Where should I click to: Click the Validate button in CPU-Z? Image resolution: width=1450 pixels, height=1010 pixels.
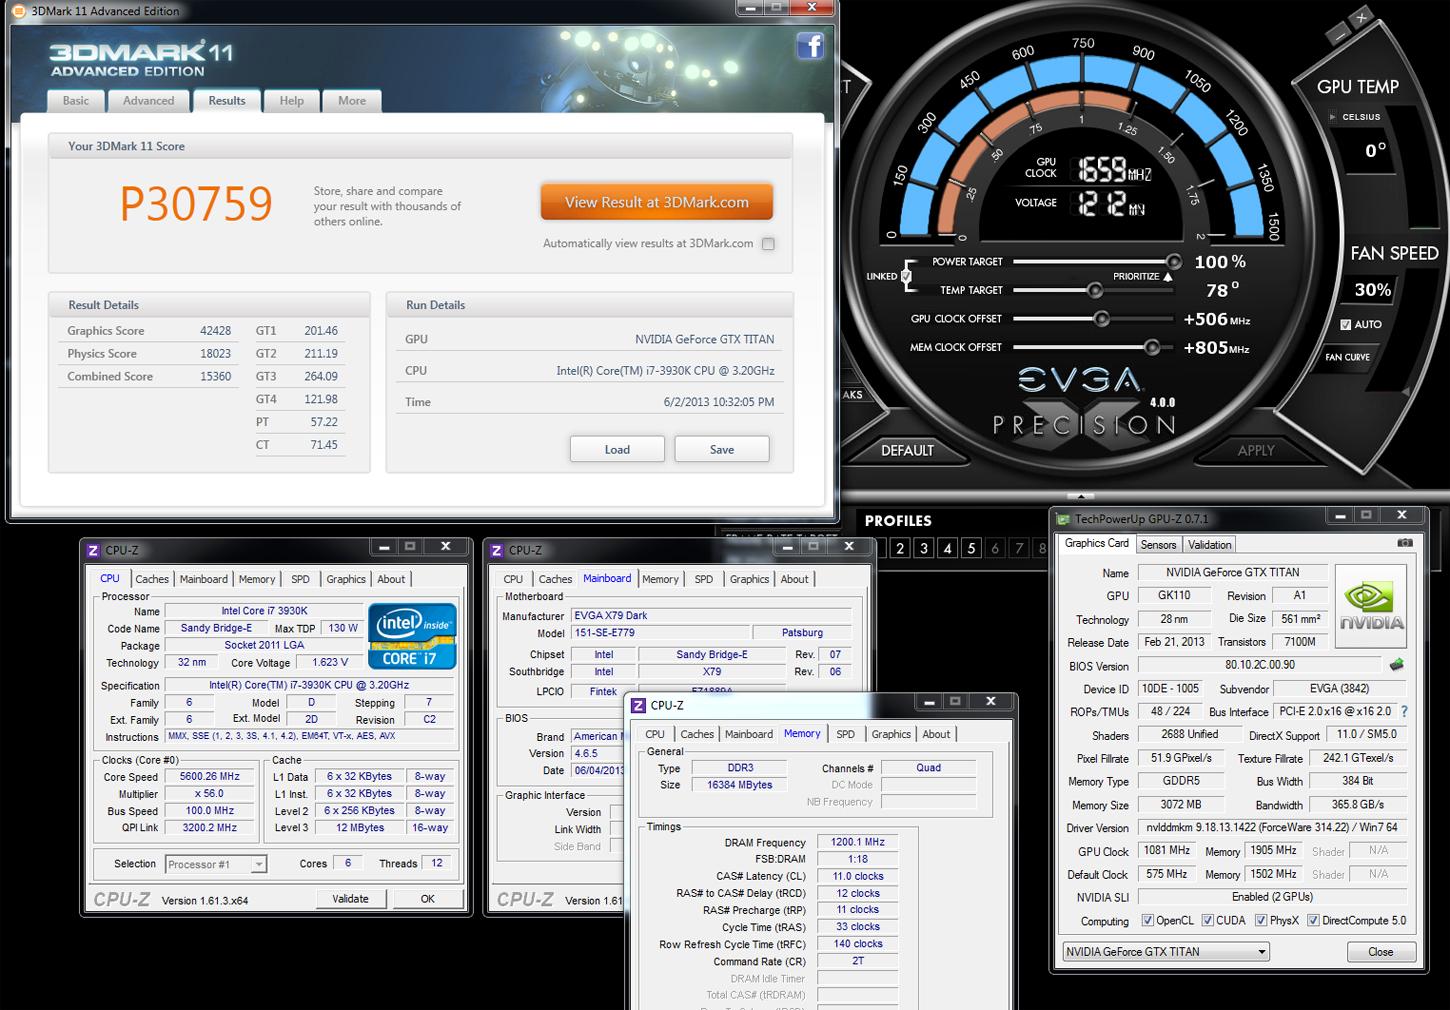pos(350,899)
